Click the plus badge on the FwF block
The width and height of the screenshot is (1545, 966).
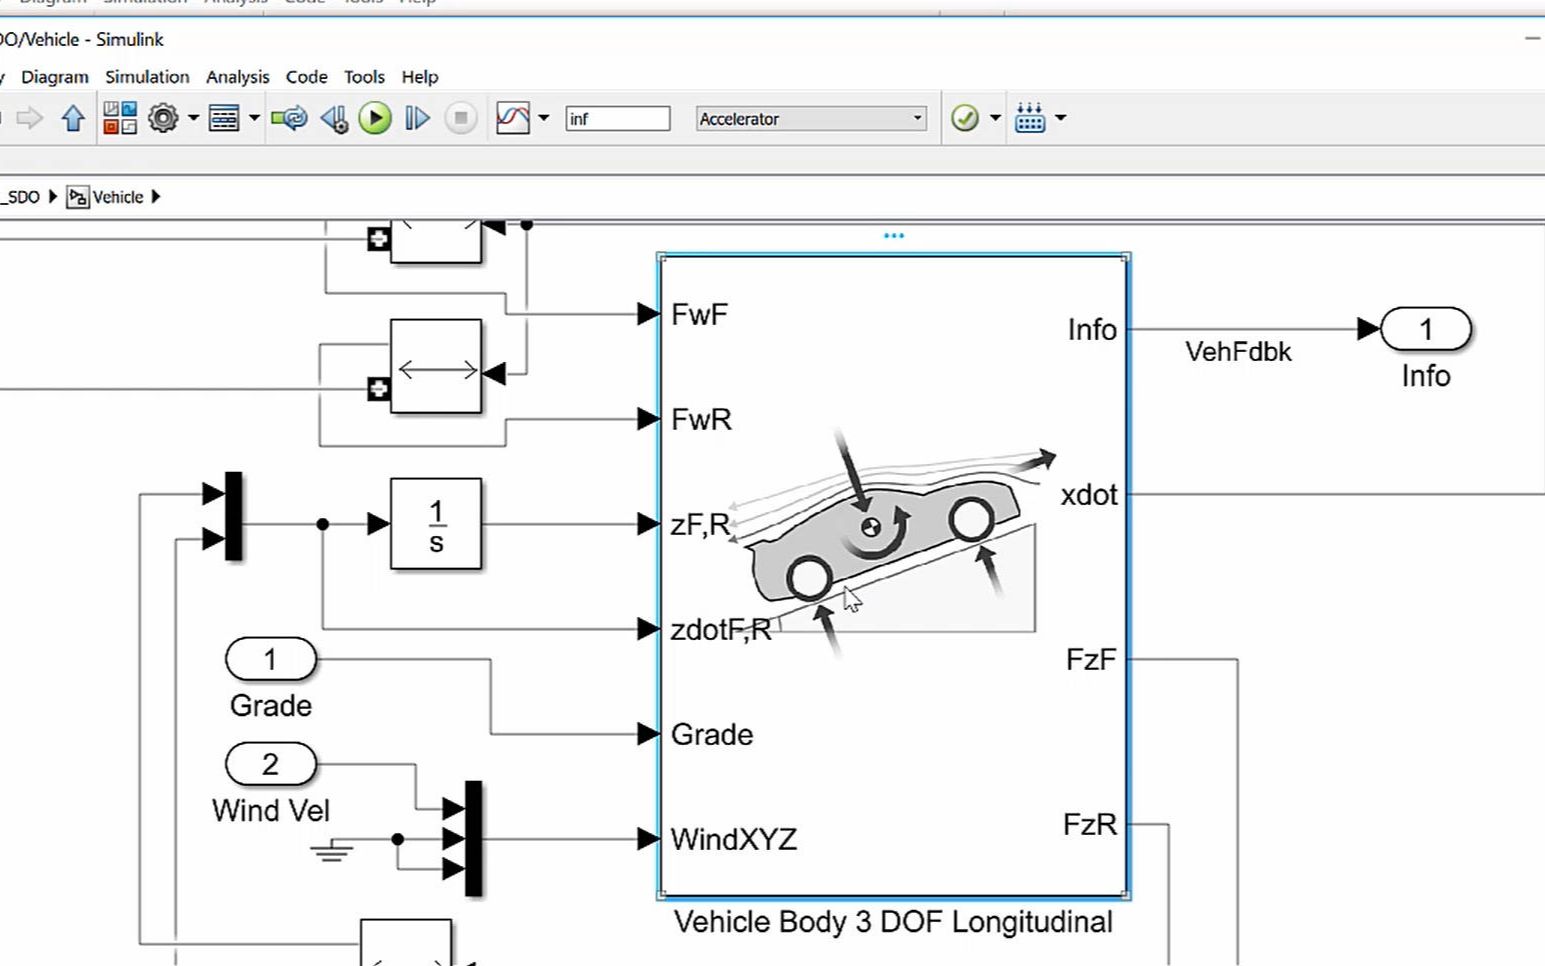point(378,239)
